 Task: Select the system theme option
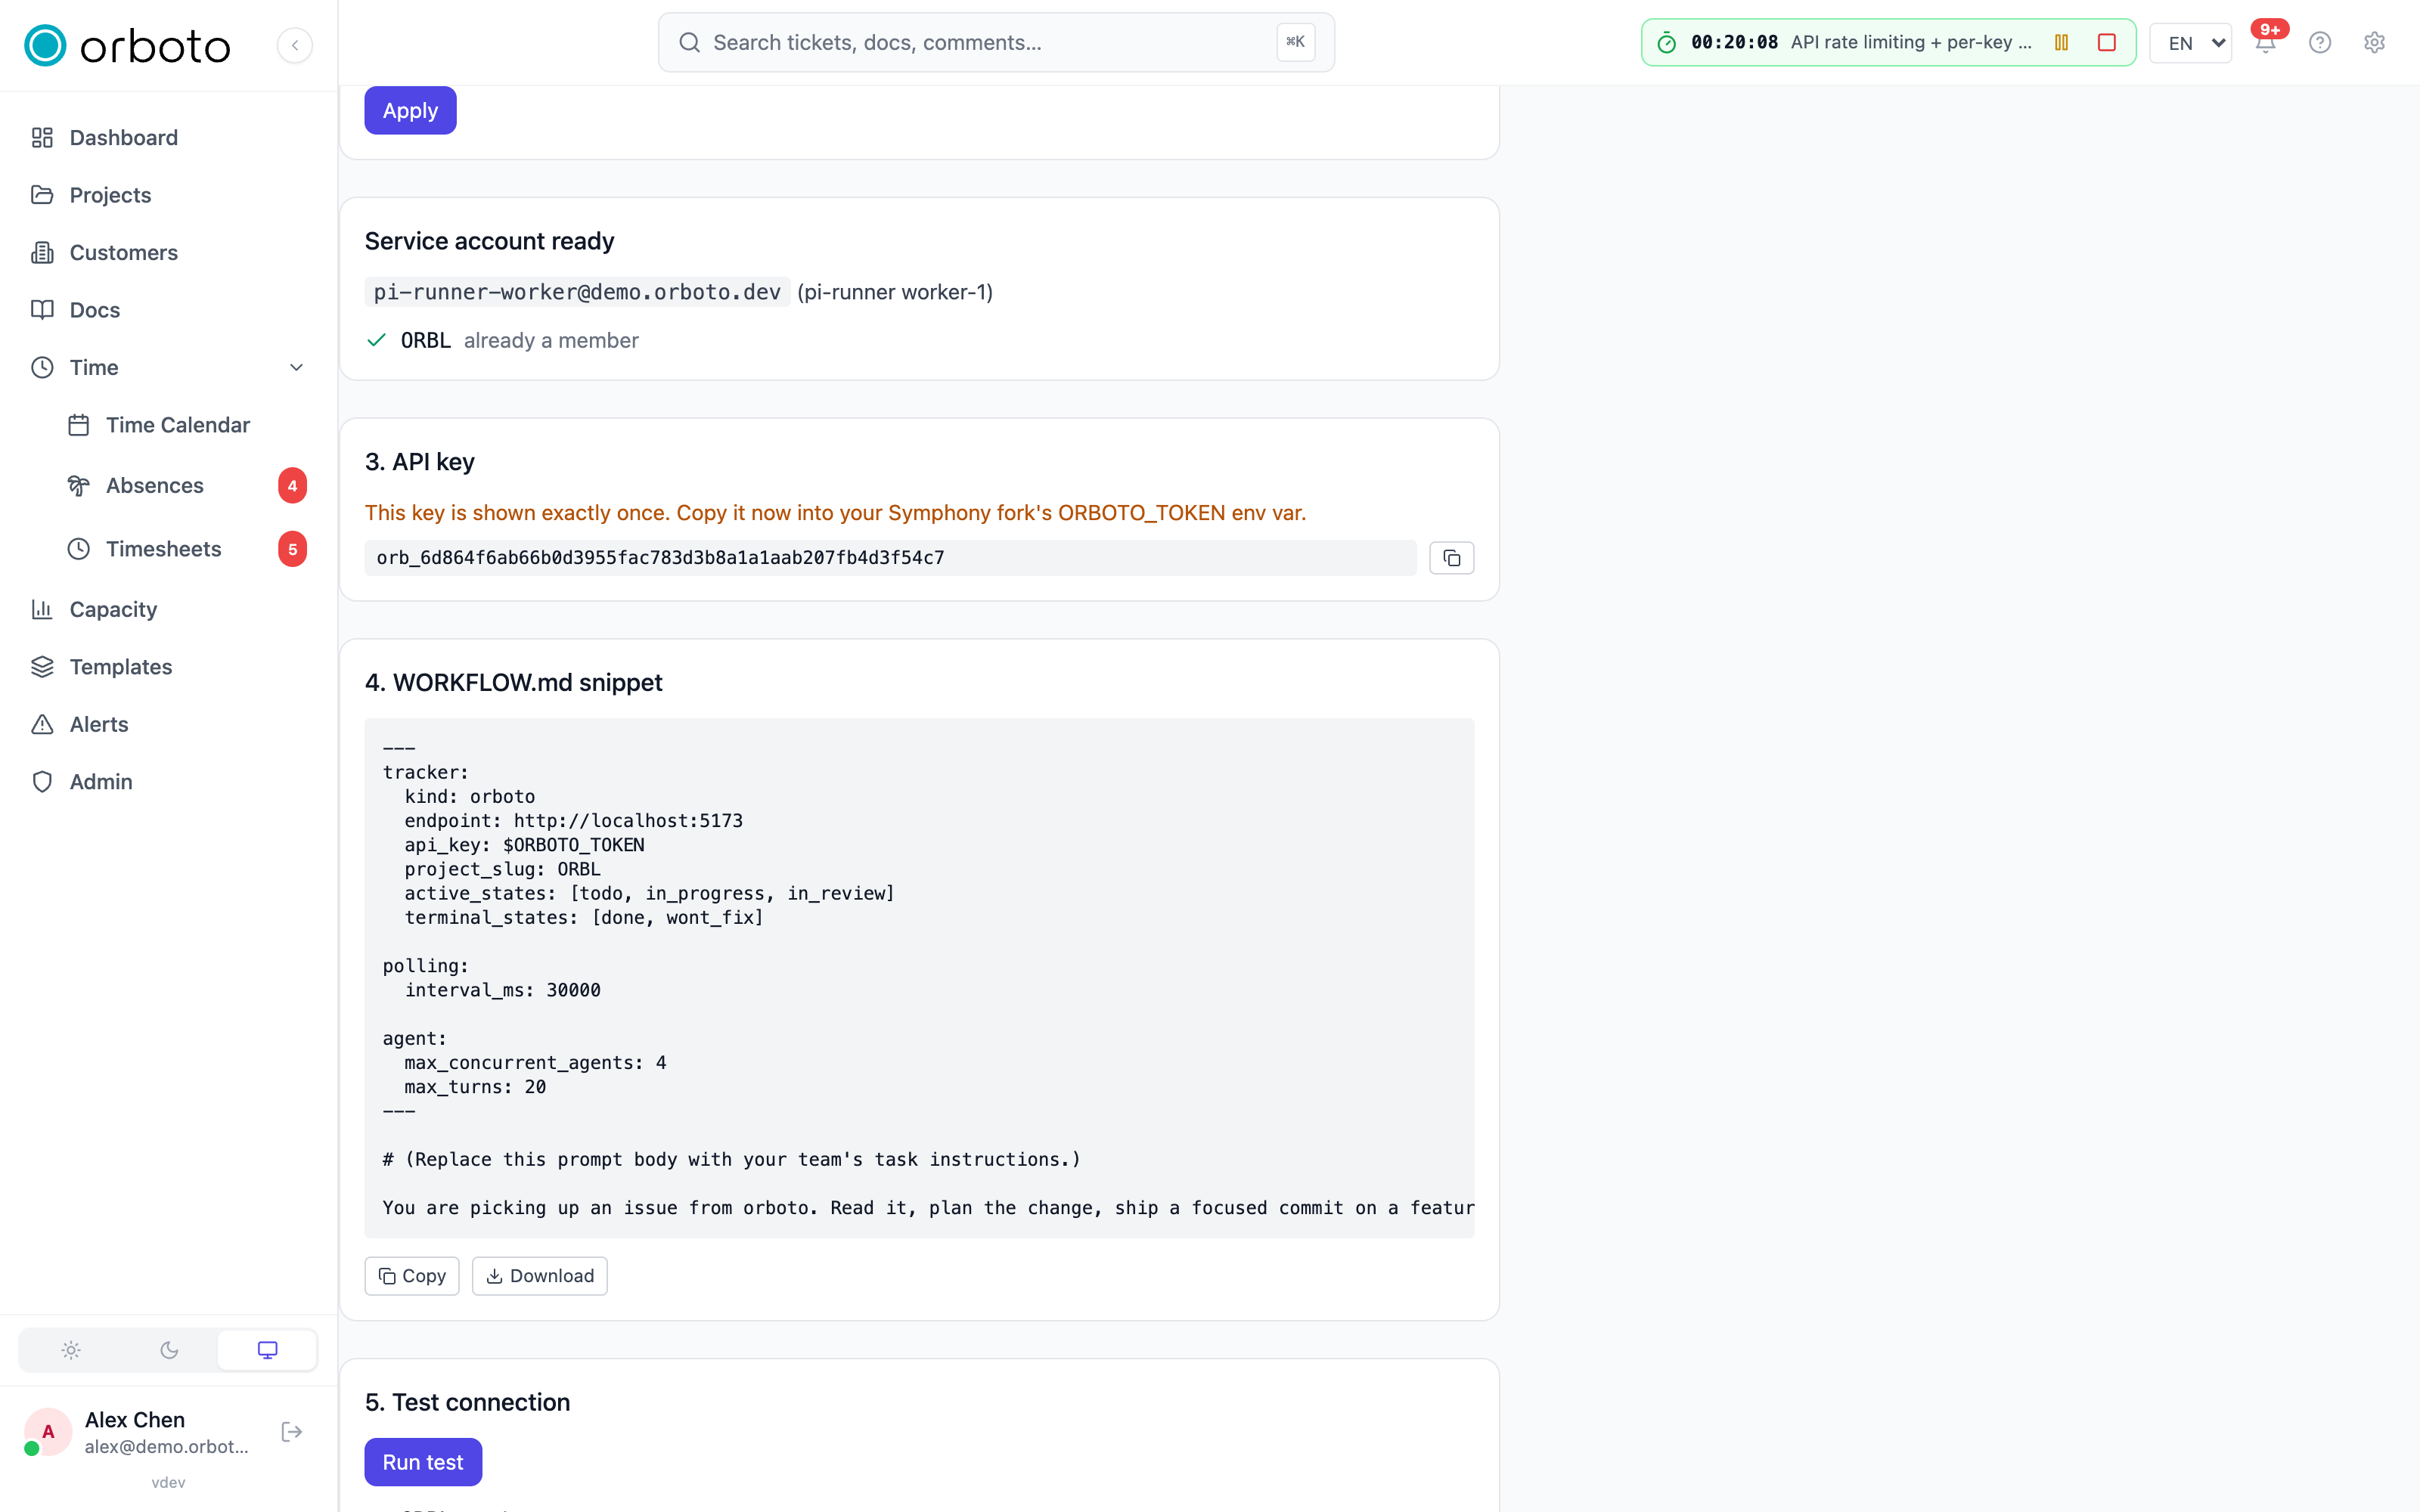267,1350
